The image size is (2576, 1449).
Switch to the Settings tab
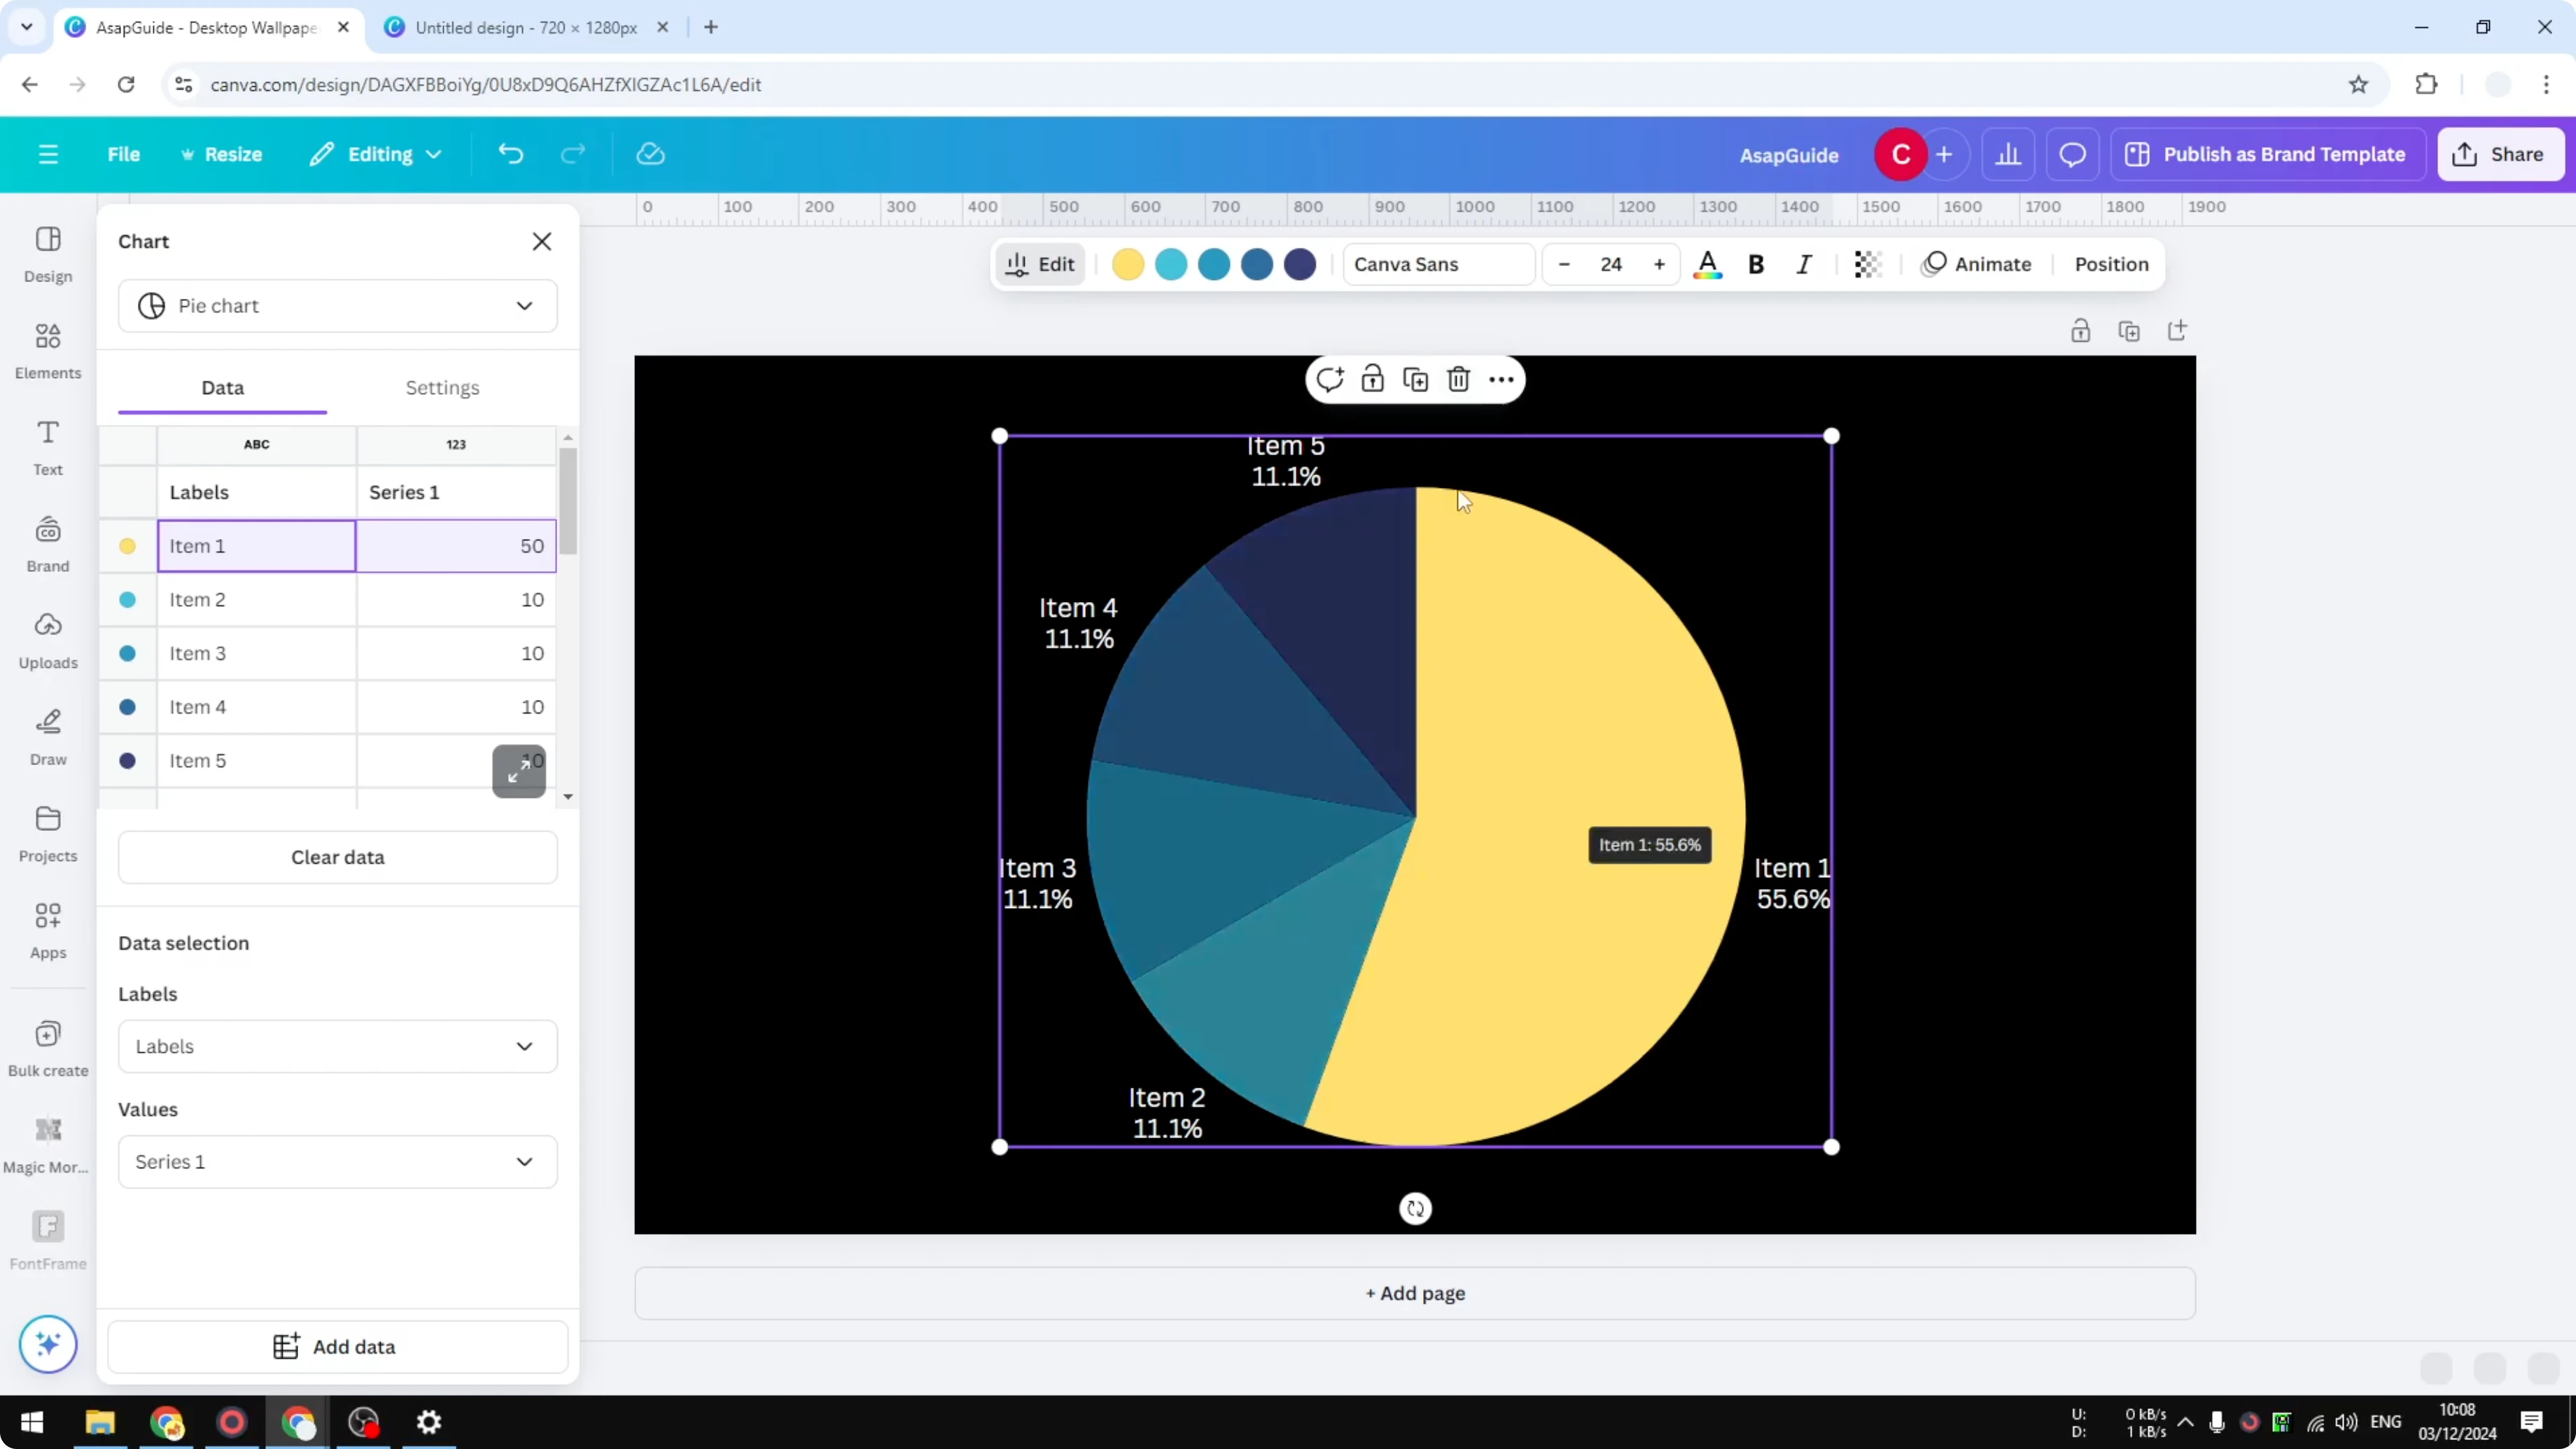(443, 388)
